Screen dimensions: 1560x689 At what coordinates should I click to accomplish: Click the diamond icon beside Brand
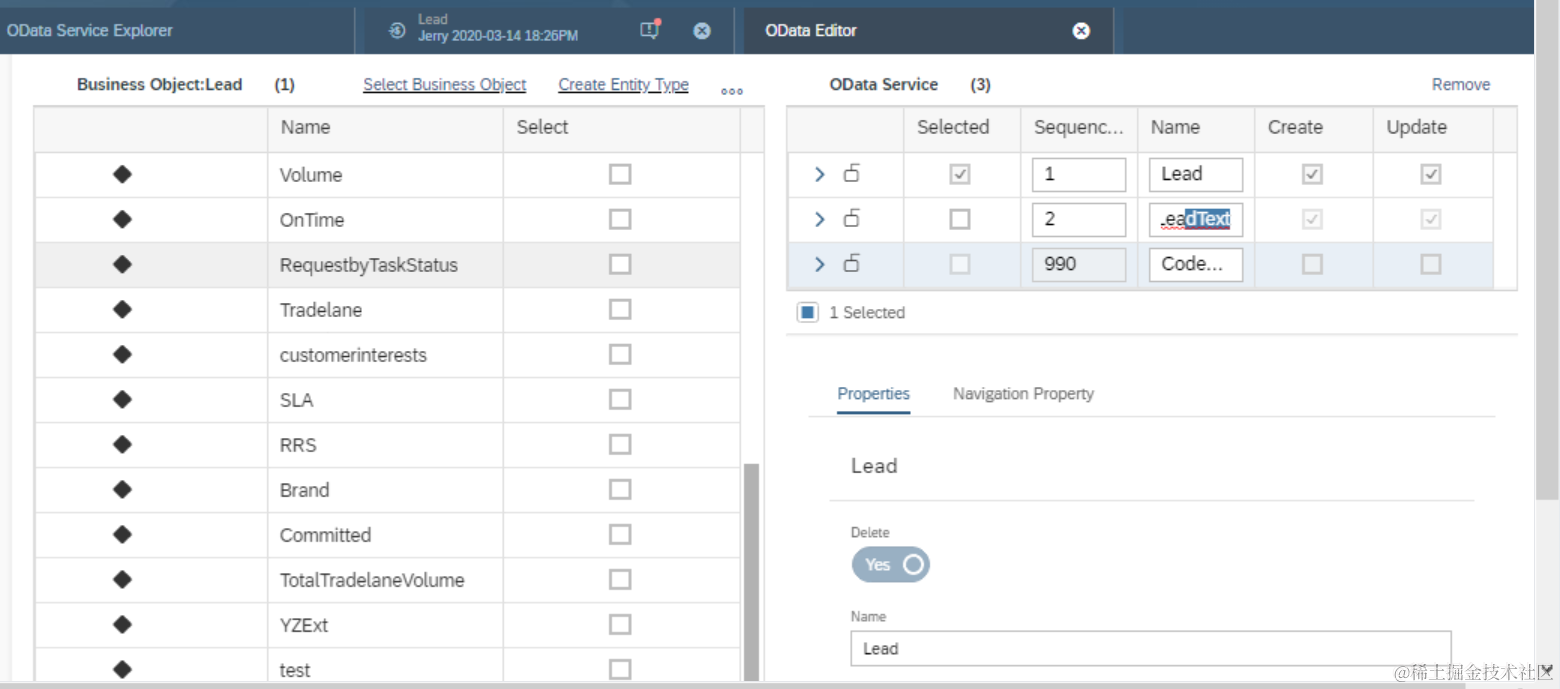tap(122, 490)
